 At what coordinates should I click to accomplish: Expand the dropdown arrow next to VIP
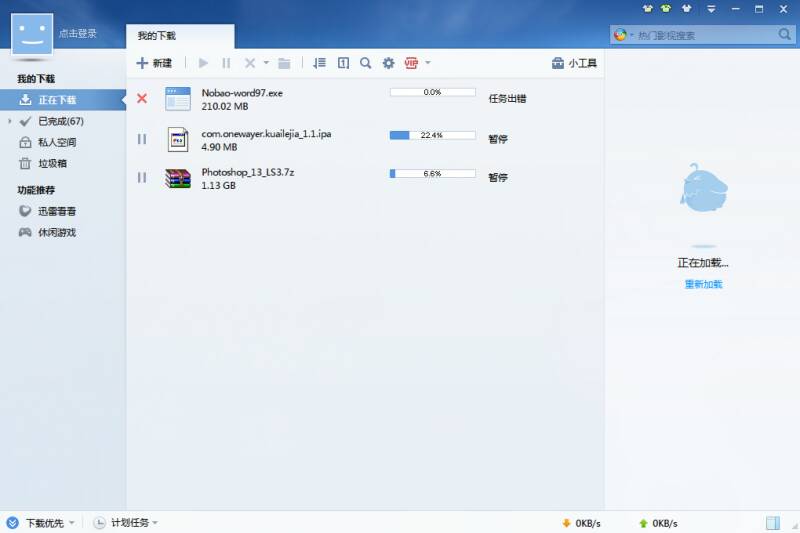428,63
